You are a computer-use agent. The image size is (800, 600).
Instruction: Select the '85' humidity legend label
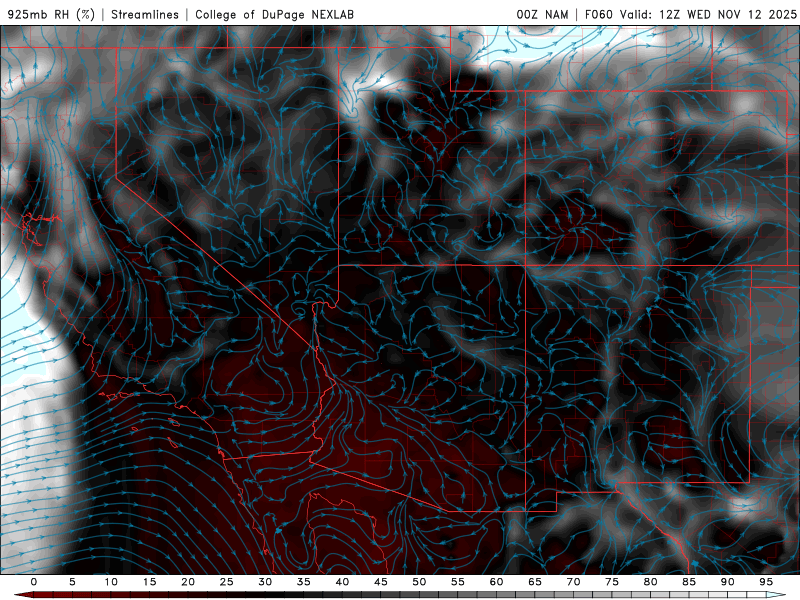[x=689, y=582]
